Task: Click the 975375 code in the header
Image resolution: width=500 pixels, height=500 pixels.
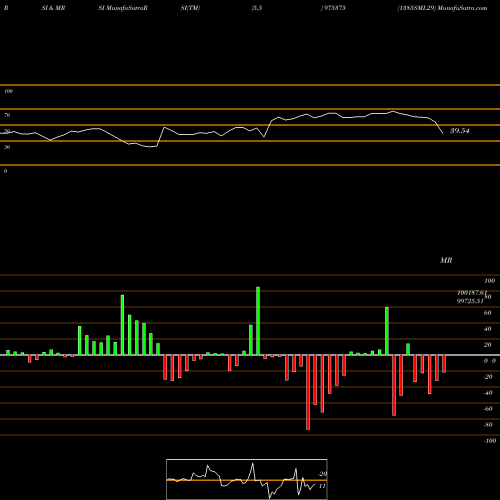Action: [334, 8]
